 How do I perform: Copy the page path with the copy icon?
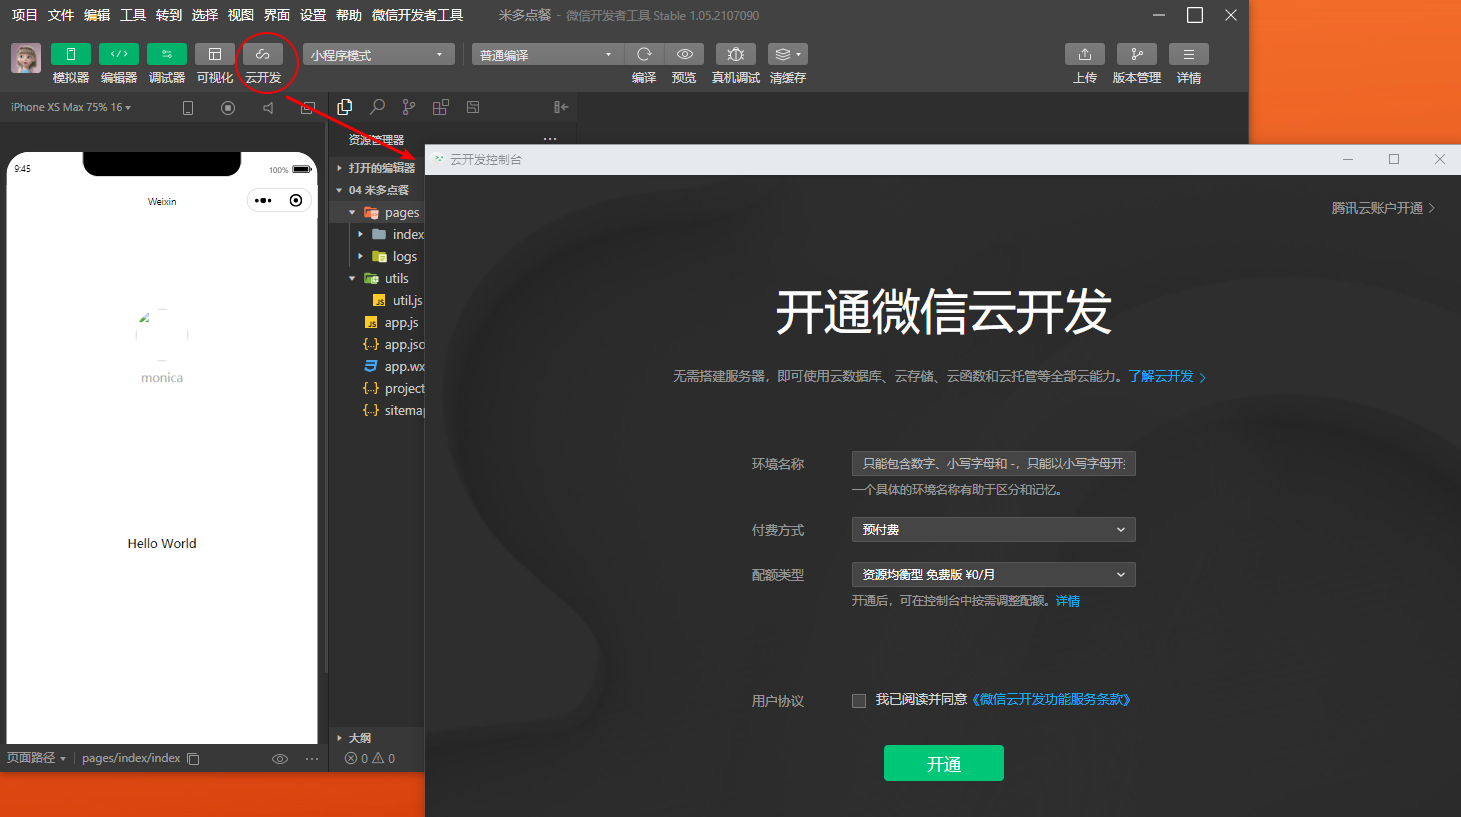point(194,759)
